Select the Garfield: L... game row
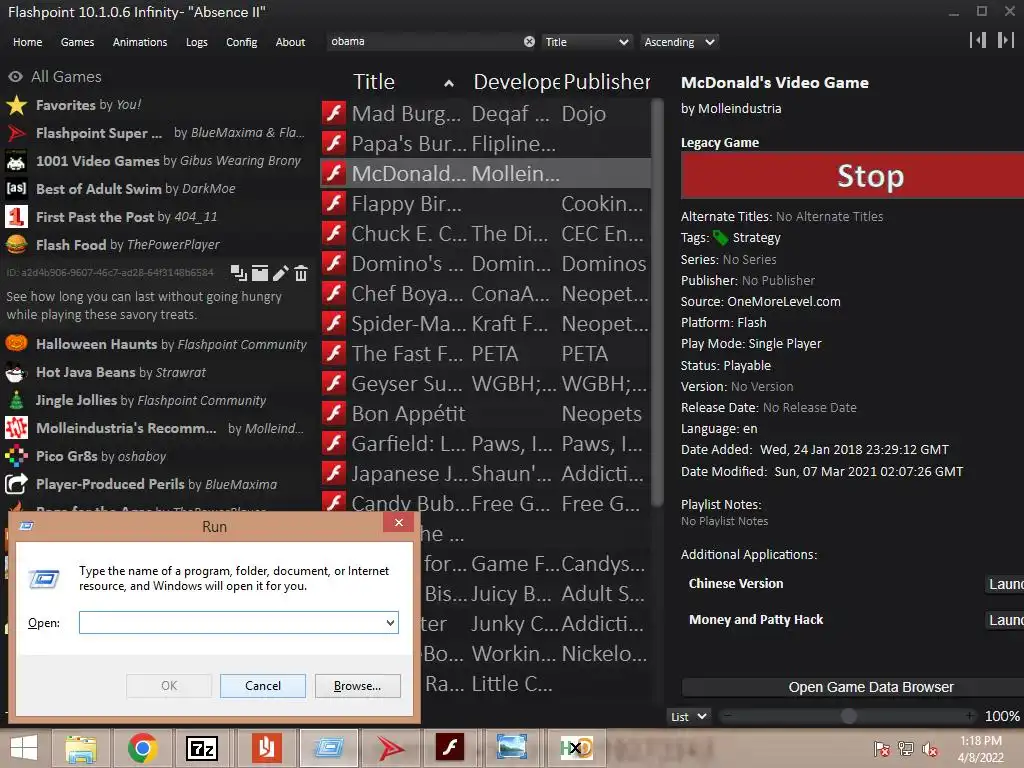 [485, 443]
